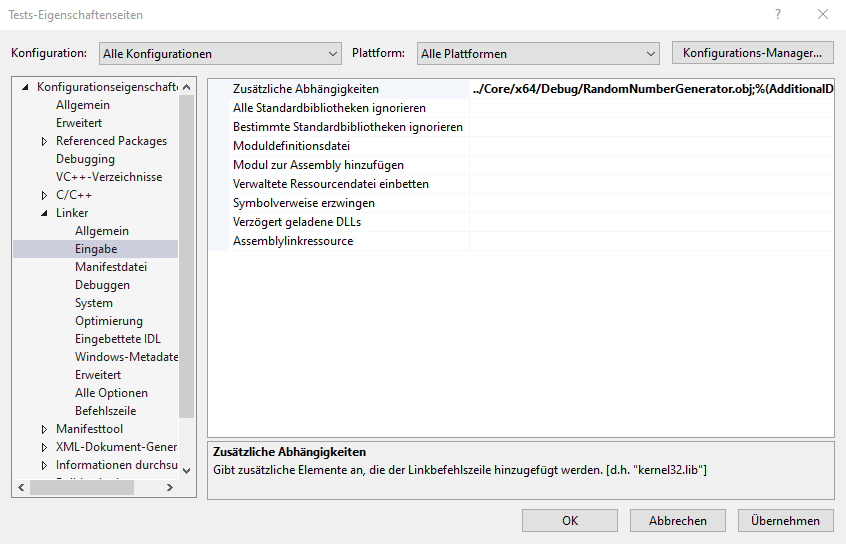This screenshot has height=544, width=846.
Task: Select the Alle Optionen tree item
Action: tap(111, 393)
